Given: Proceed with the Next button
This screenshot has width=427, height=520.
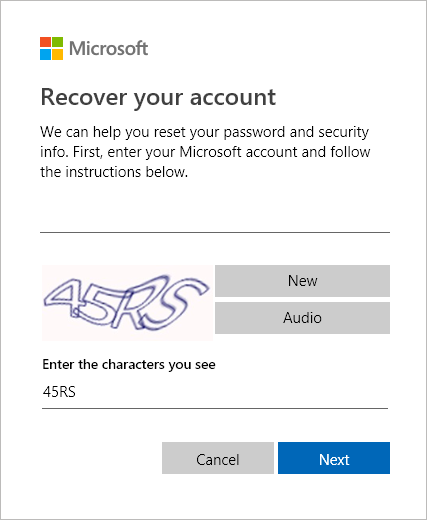Looking at the screenshot, I should pyautogui.click(x=334, y=458).
